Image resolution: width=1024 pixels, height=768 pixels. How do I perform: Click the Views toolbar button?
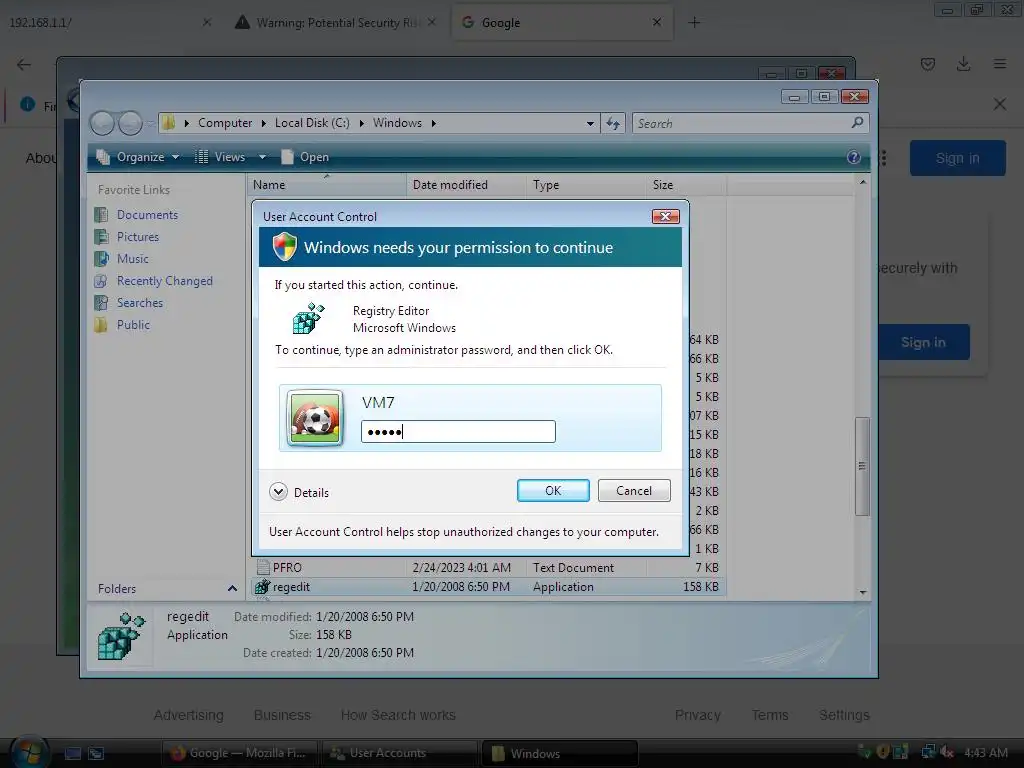point(221,157)
